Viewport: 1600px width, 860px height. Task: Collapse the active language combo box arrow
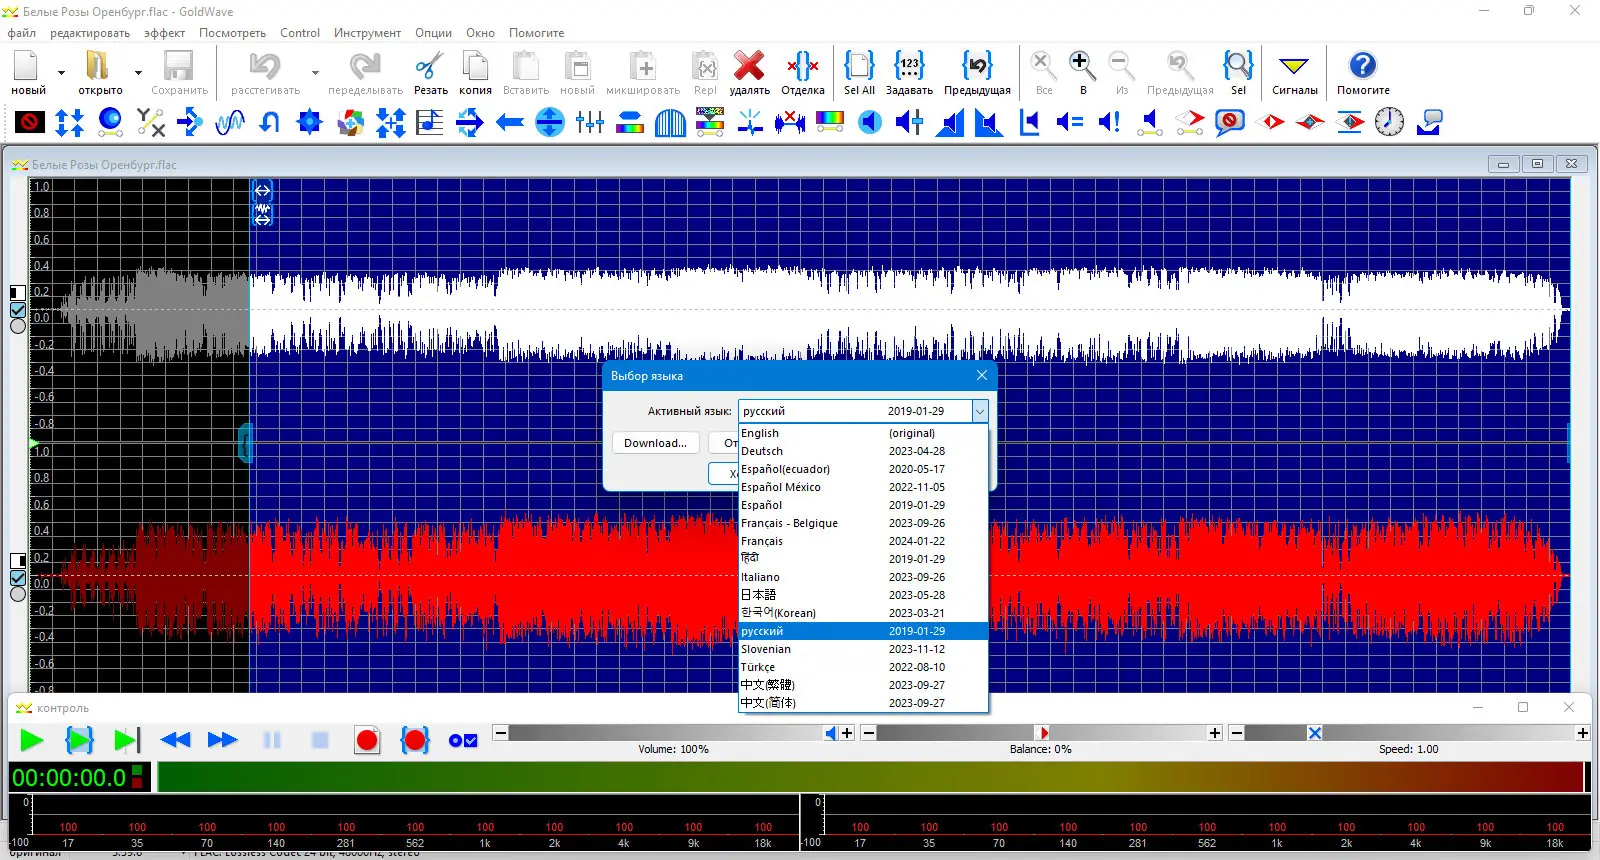click(x=980, y=411)
